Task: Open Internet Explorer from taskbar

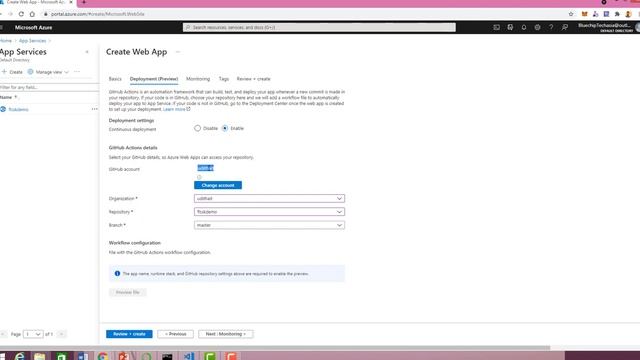Action: (x=19, y=356)
